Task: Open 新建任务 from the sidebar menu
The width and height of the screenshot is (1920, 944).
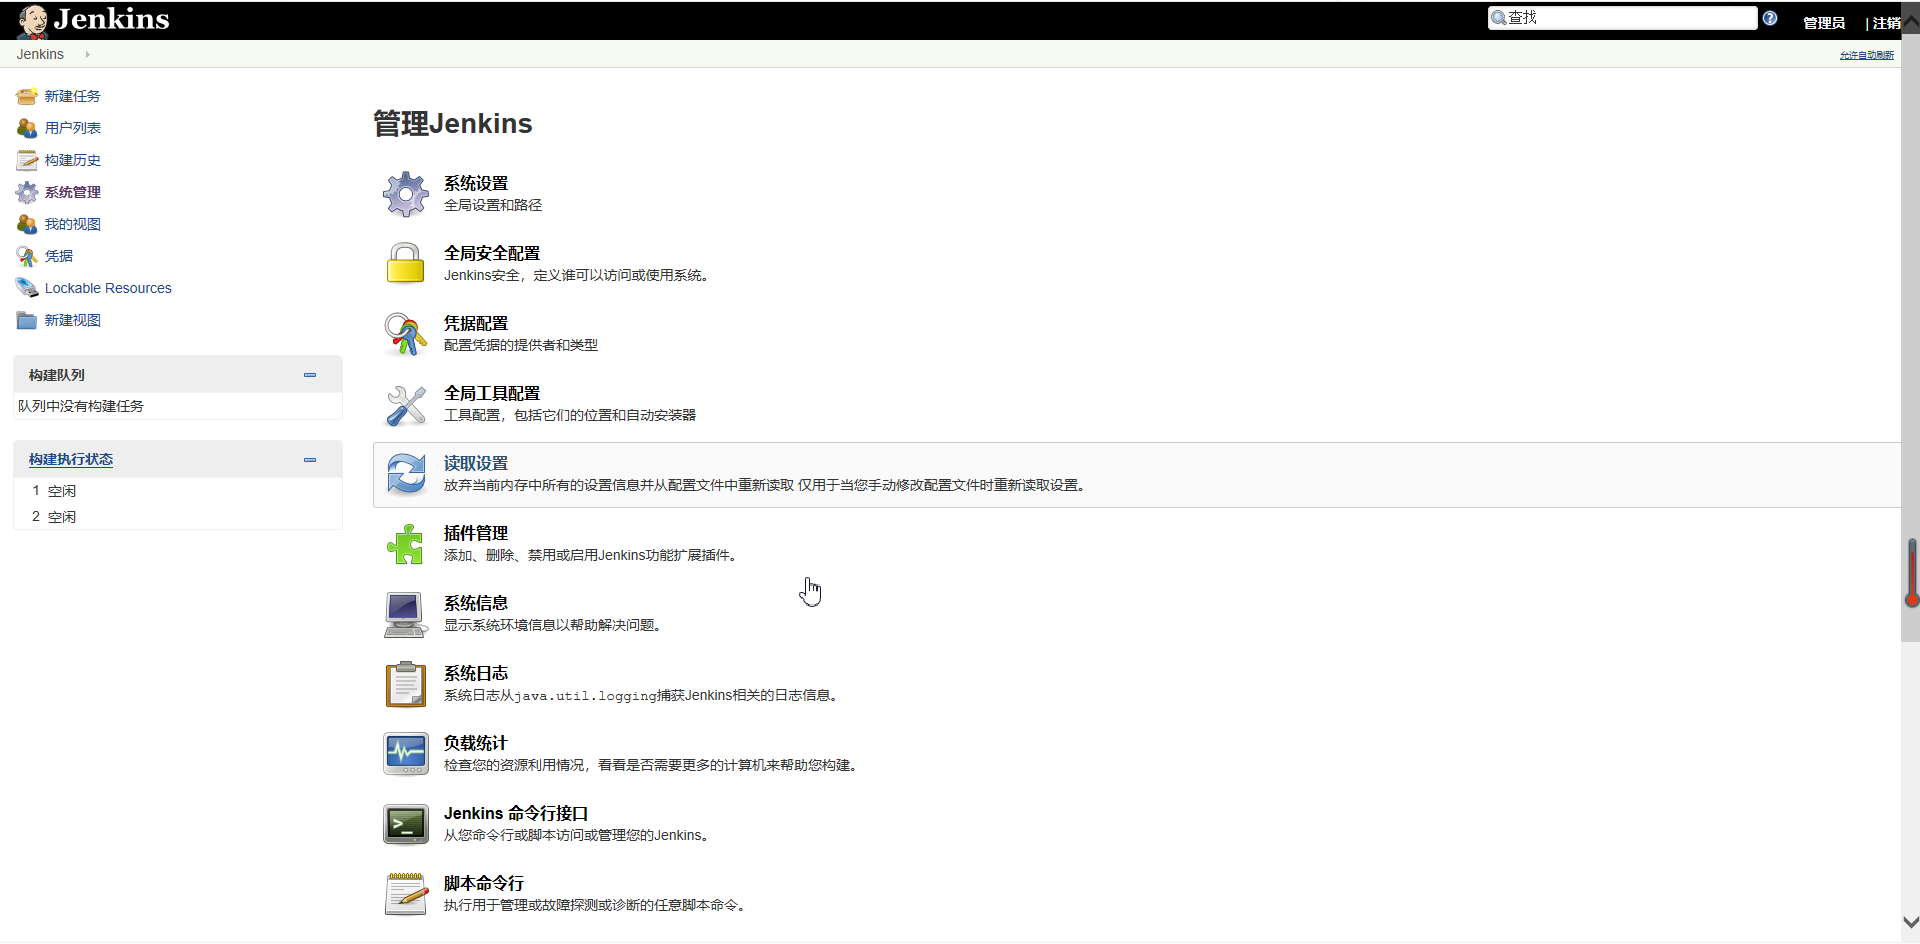Action: pyautogui.click(x=73, y=96)
